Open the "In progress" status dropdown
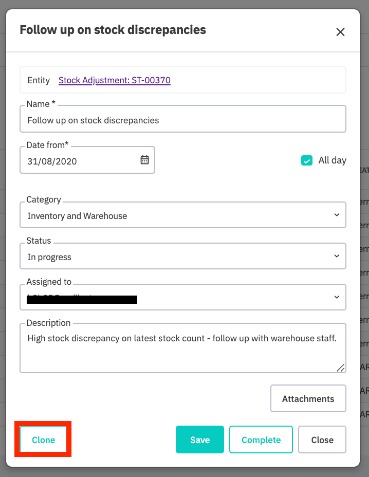The width and height of the screenshot is (369, 477). pyautogui.click(x=183, y=256)
